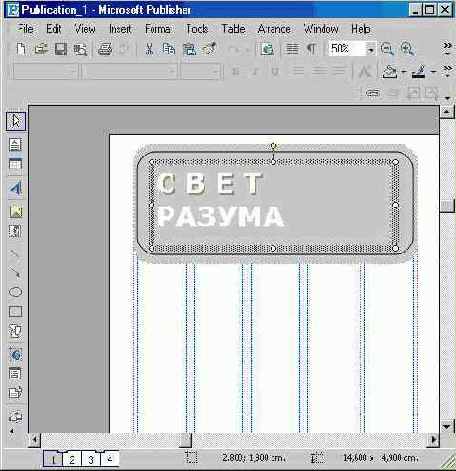Print the publication using the printer icon
This screenshot has width=456, height=471.
[105, 49]
